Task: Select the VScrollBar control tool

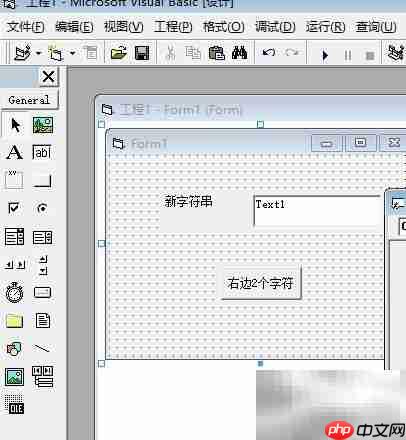Action: (43, 265)
